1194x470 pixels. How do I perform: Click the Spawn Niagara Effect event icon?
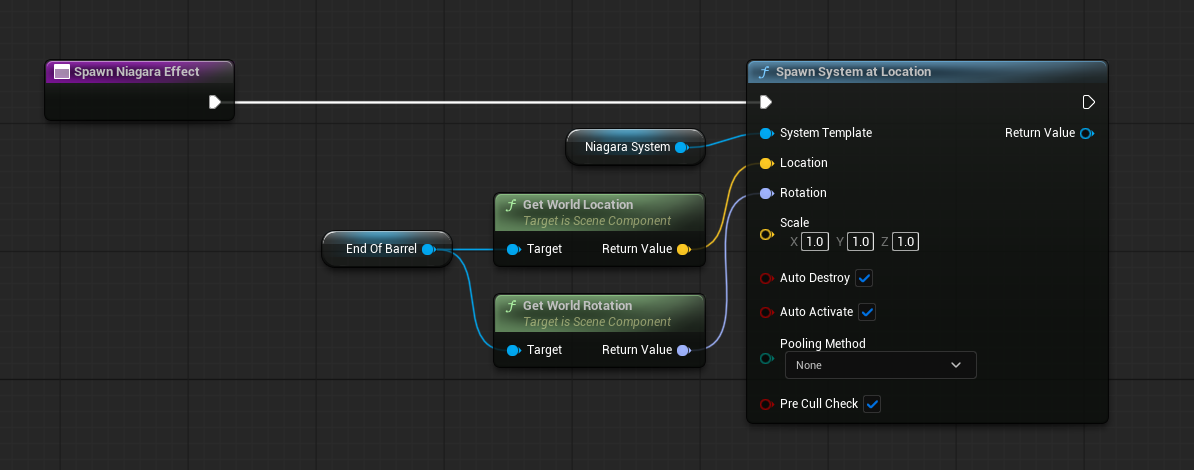pyautogui.click(x=62, y=72)
